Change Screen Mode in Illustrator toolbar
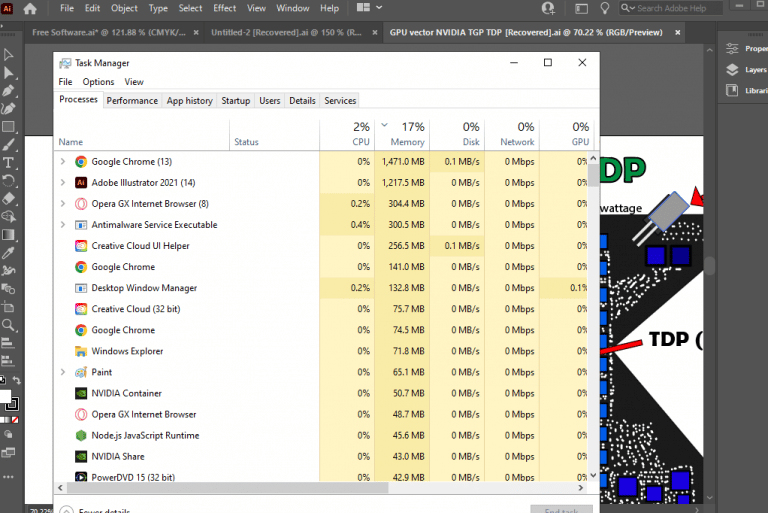The width and height of the screenshot is (768, 513). tap(8, 452)
